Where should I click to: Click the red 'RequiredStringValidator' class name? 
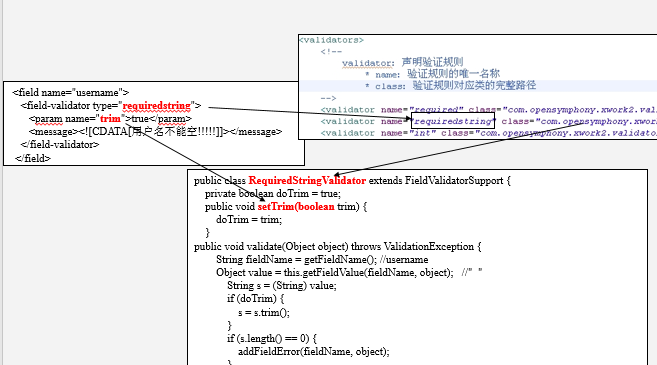[x=307, y=181]
